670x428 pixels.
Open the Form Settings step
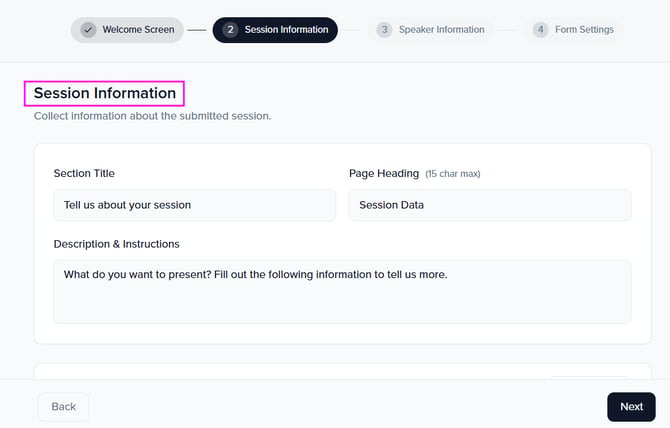coord(584,30)
